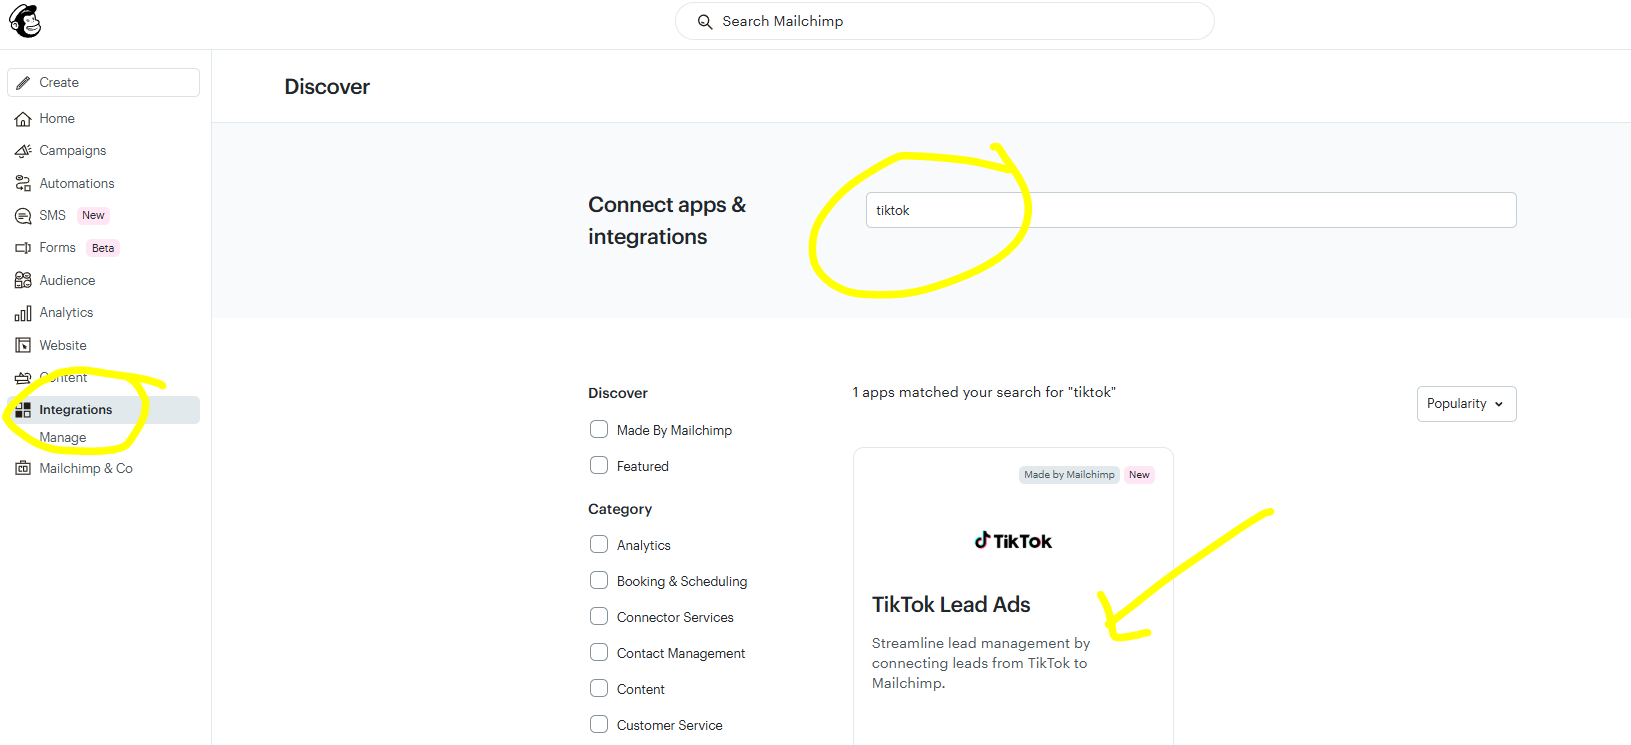Enable the Connector Services filter

point(599,617)
